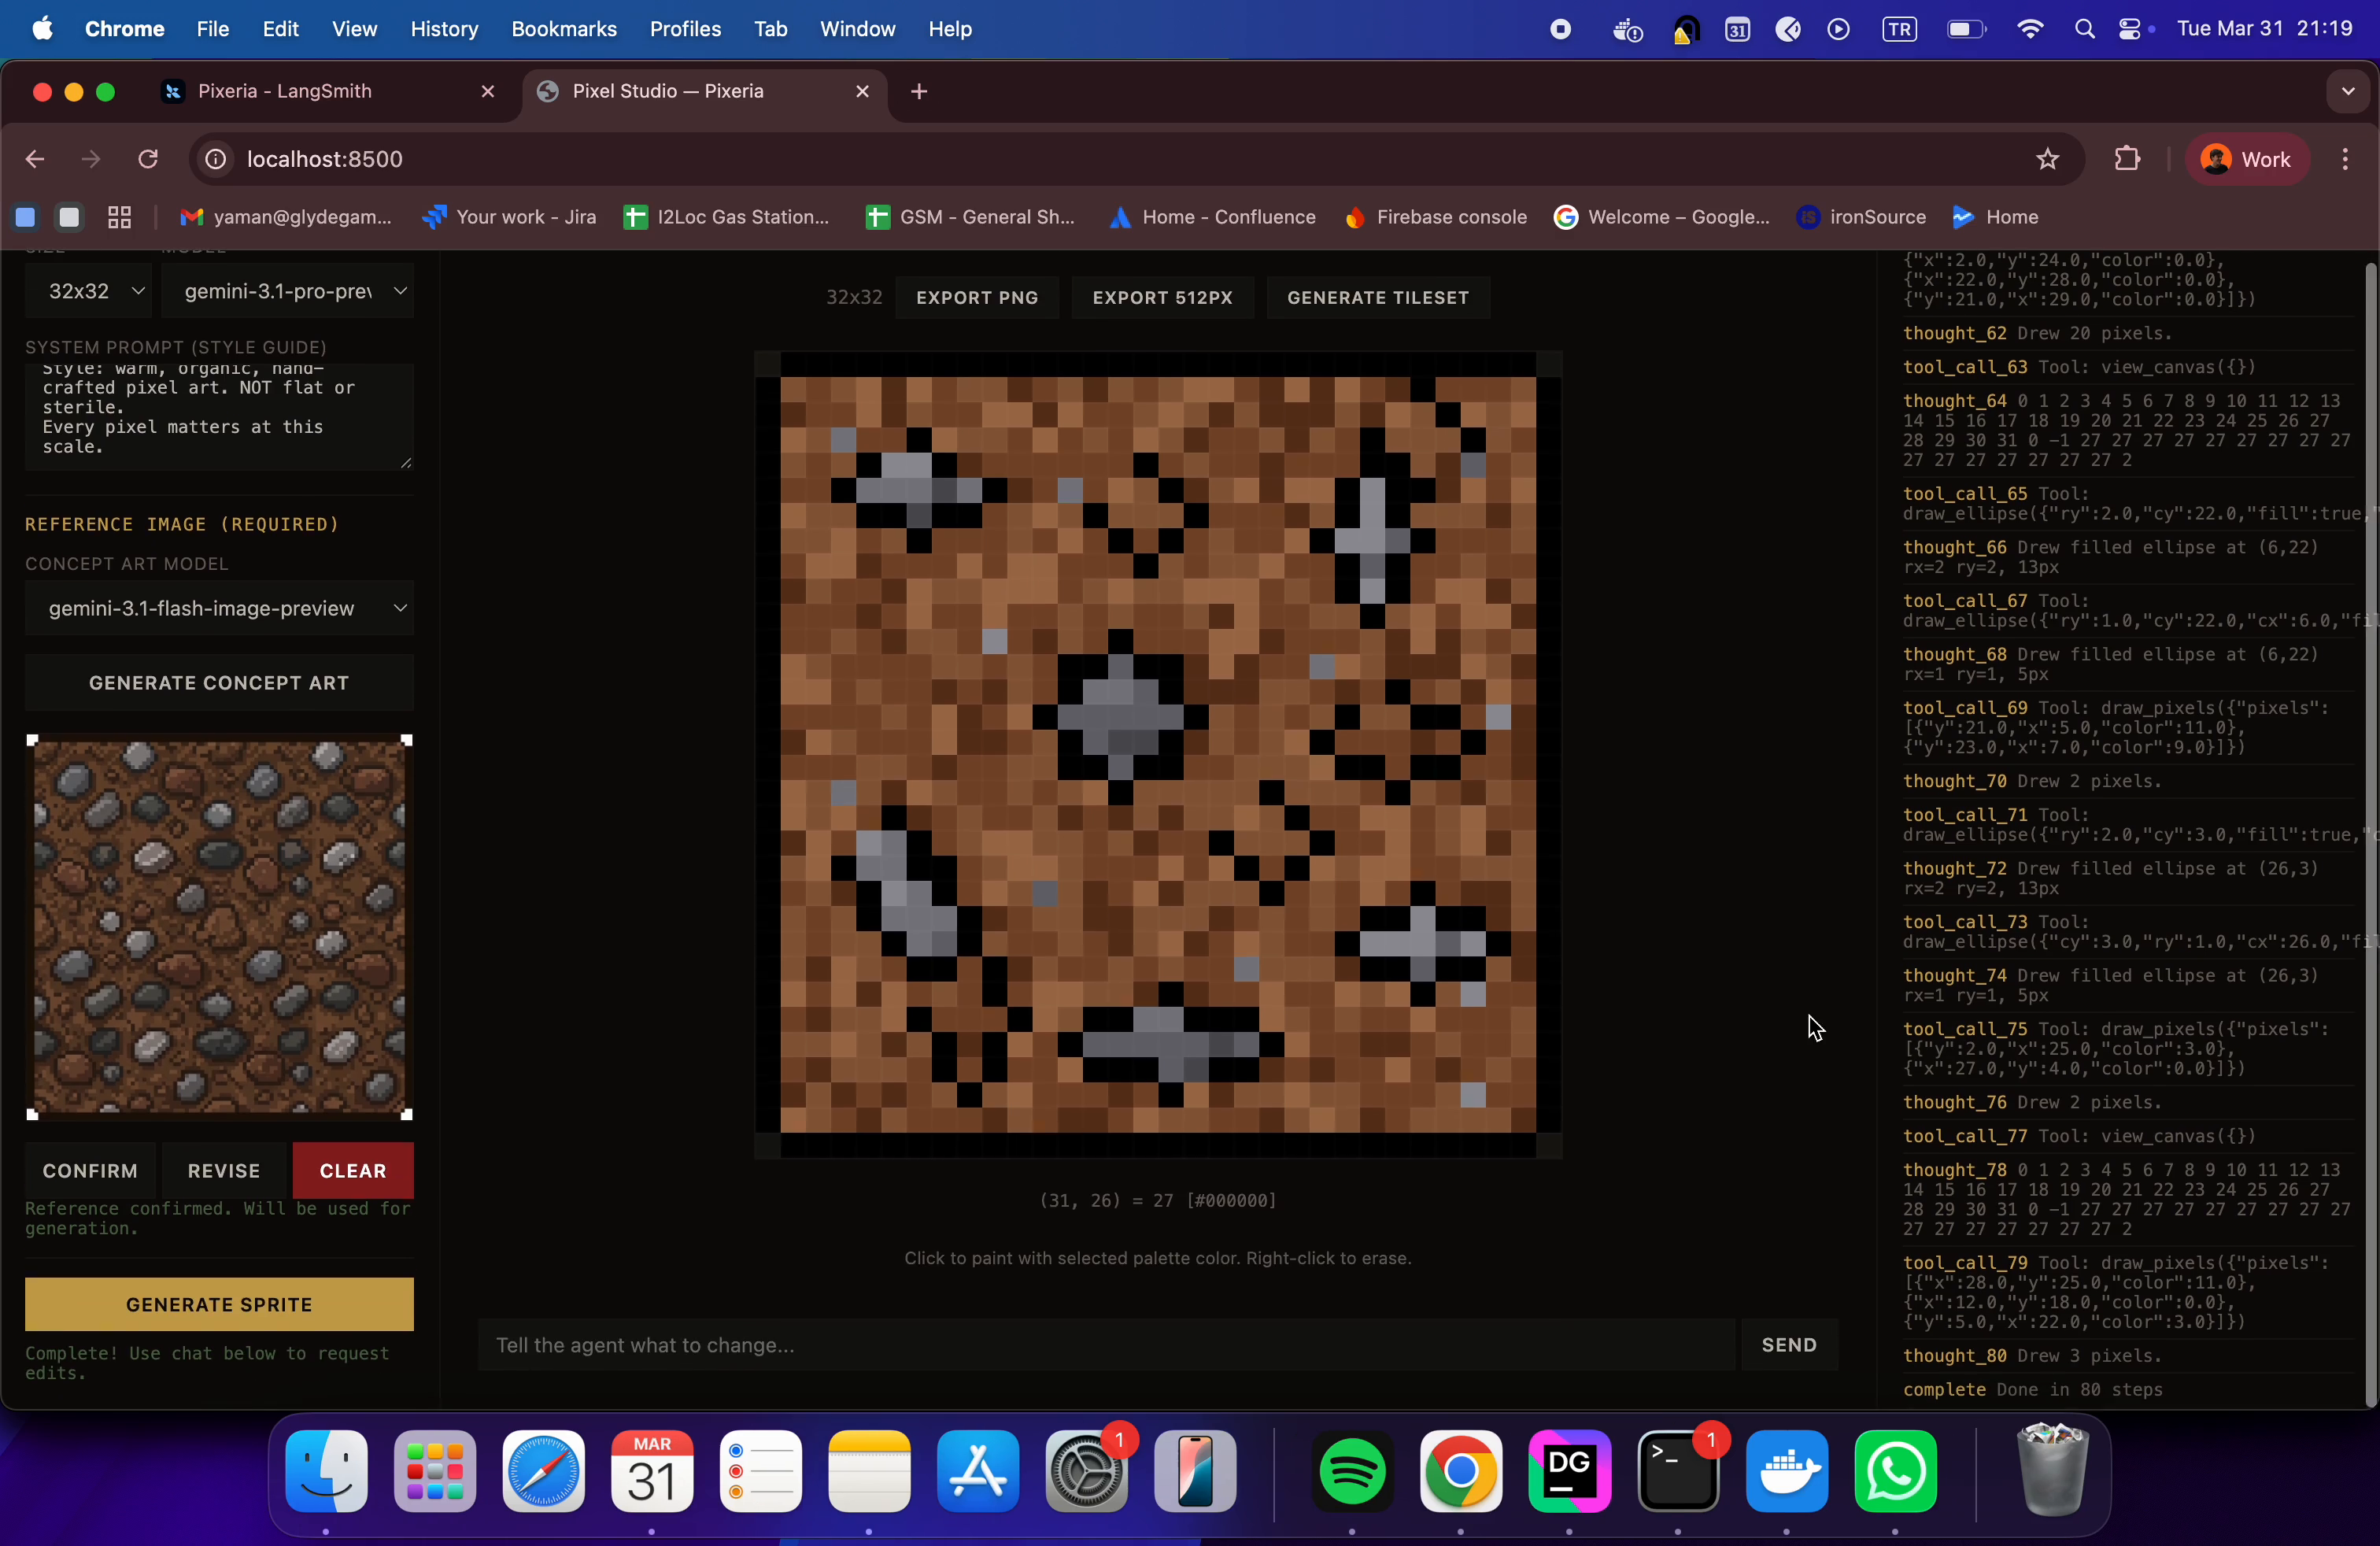Click the Revise button
Viewport: 2380px width, 1546px height.
224,1170
